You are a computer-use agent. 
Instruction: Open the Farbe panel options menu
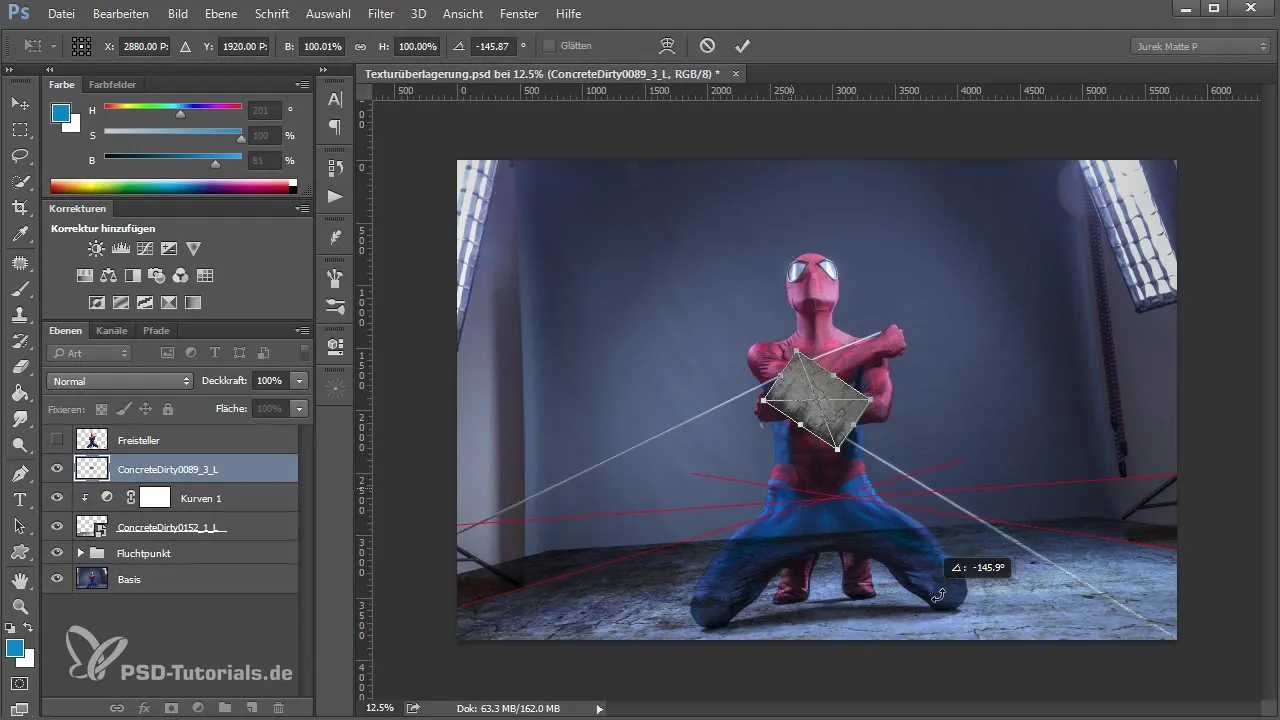coord(301,85)
